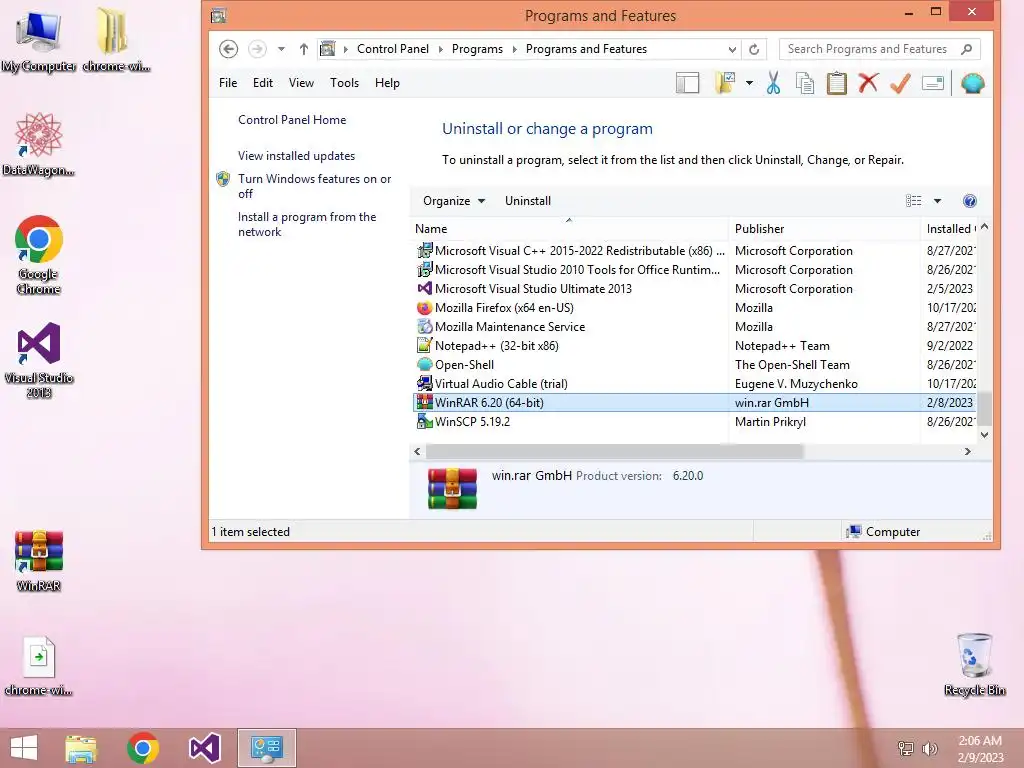The image size is (1024, 768).
Task: Open the folder options dropdown arrow
Action: (749, 84)
